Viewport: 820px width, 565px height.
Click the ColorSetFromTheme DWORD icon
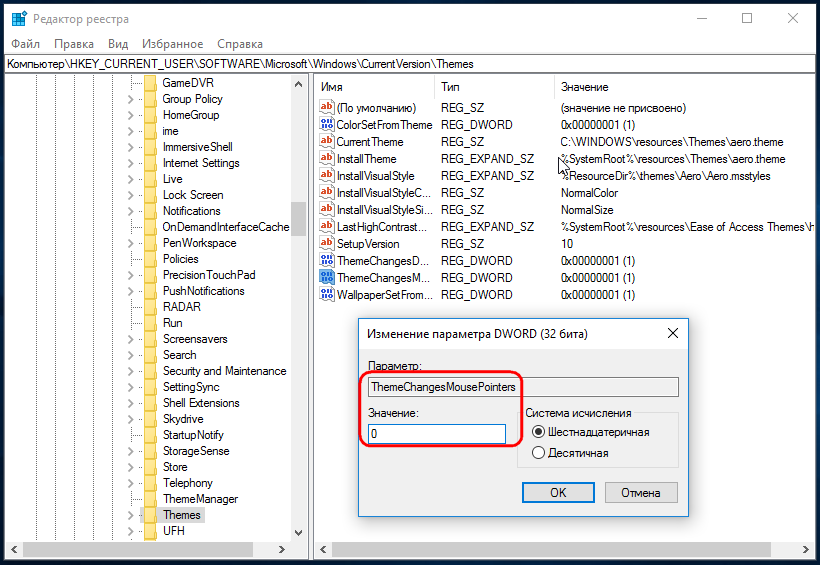[x=327, y=125]
